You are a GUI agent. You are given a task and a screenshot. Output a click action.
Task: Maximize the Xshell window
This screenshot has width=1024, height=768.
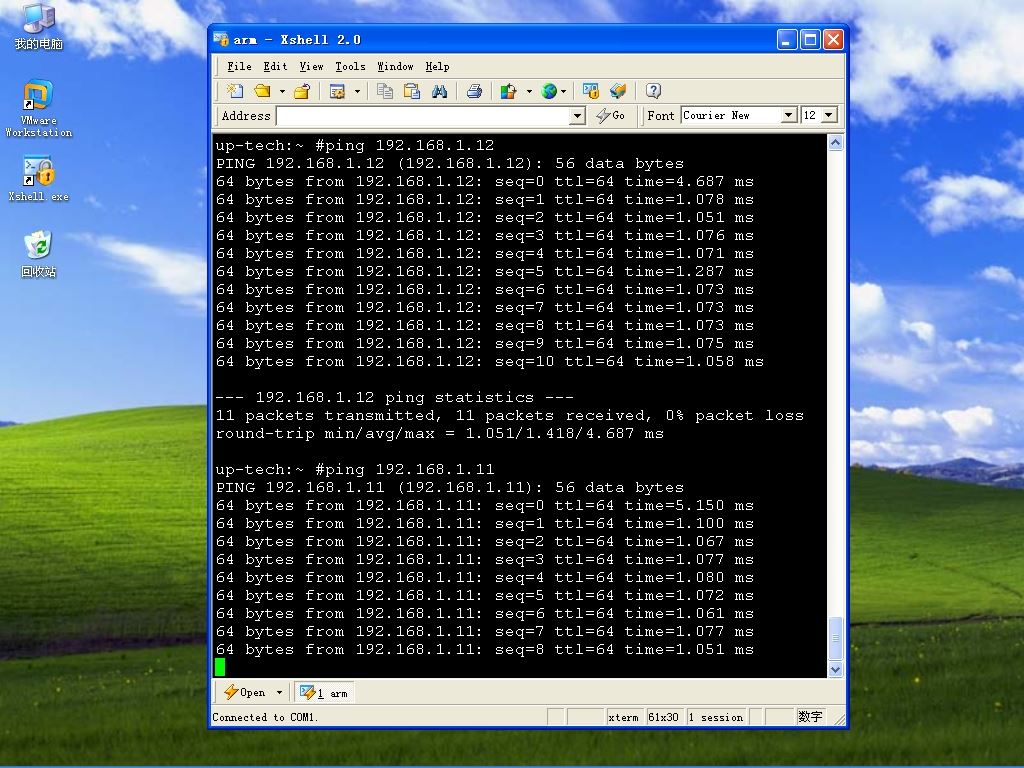[810, 40]
